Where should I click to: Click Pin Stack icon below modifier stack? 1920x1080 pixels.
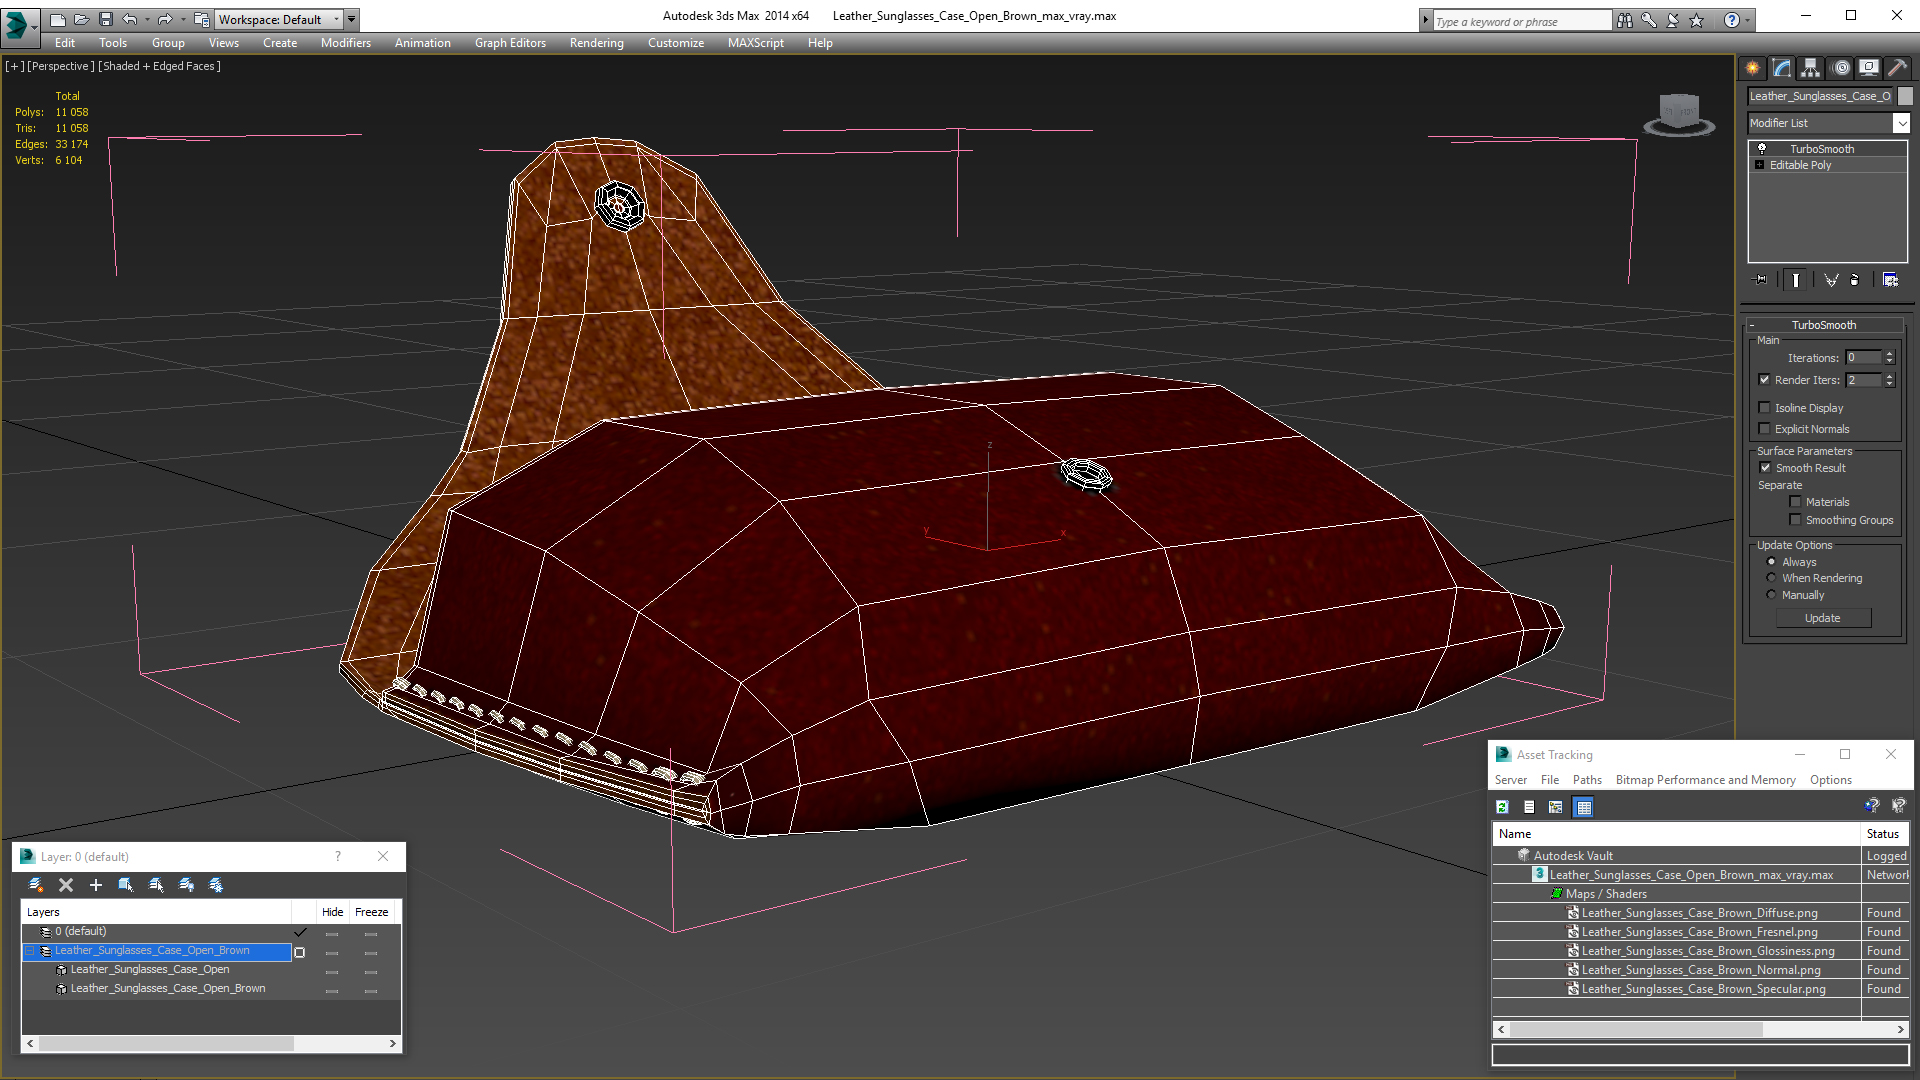[x=1762, y=280]
